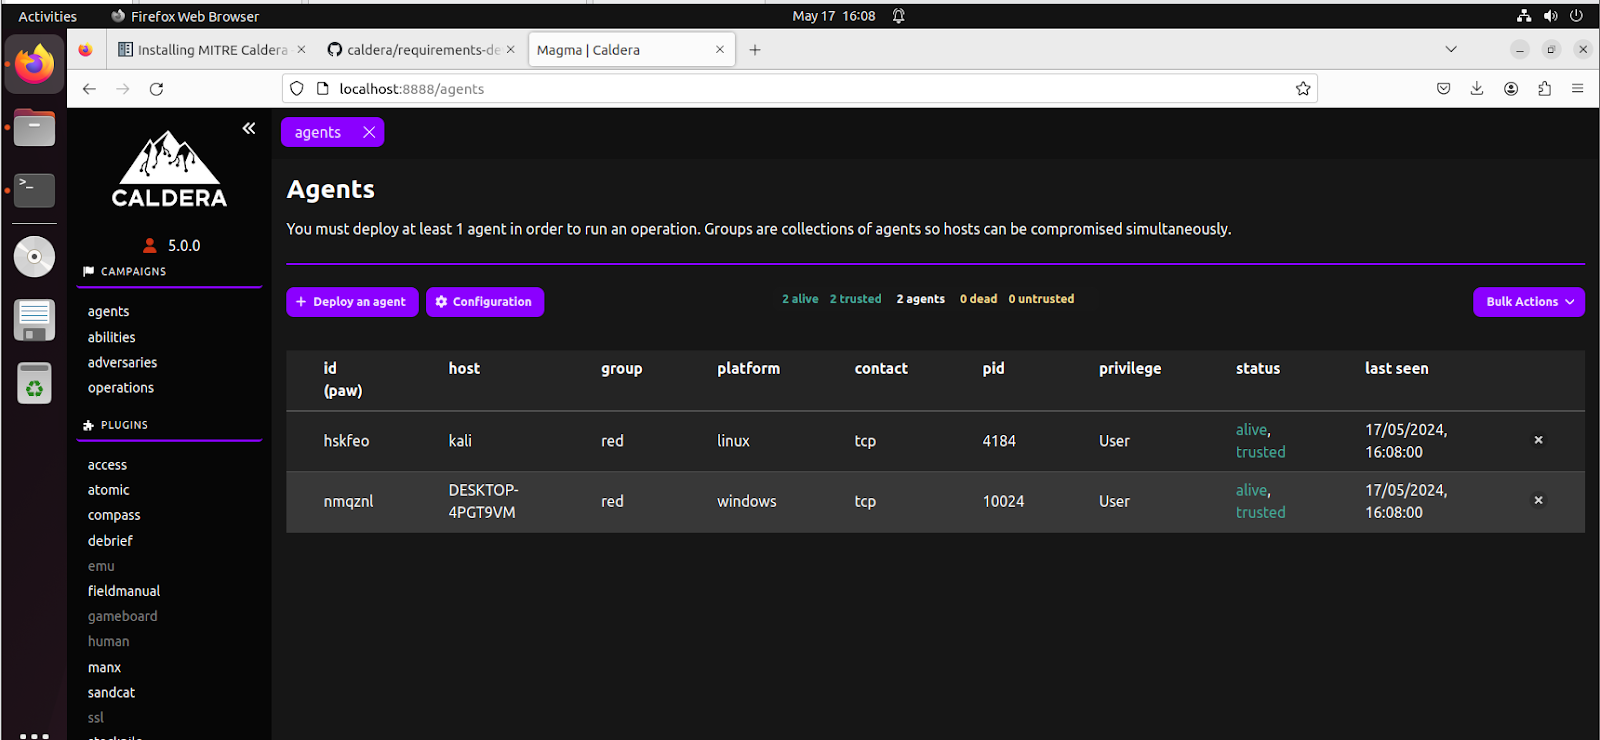
Task: Switch to Installing MITRE Caldera tab
Action: click(x=212, y=49)
